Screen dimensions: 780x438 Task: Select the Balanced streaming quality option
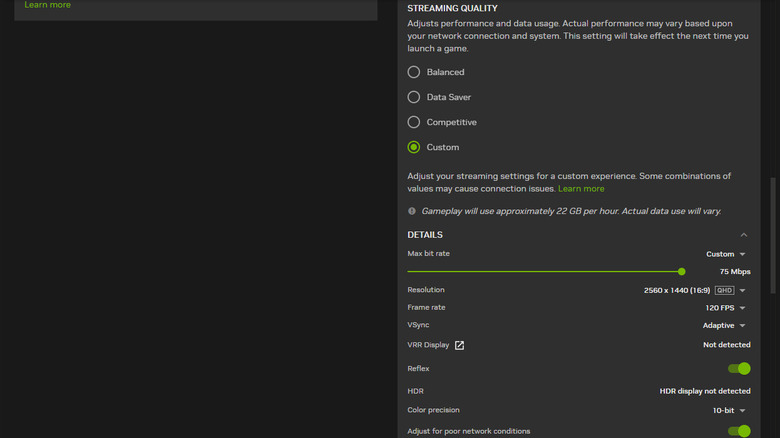(x=414, y=72)
